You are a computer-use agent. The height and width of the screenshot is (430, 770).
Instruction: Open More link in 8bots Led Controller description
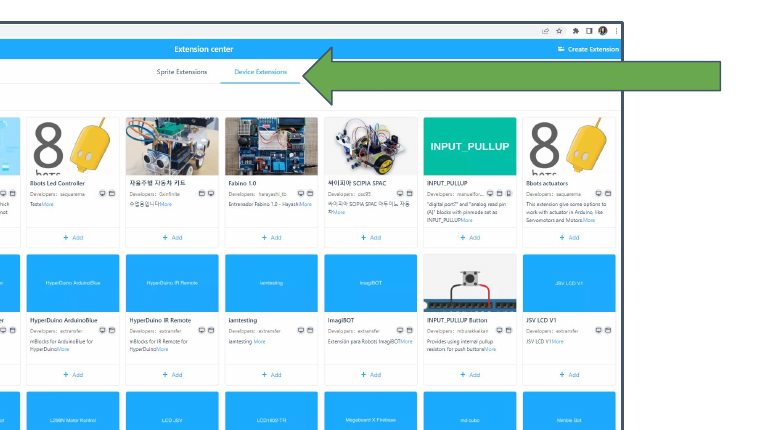click(x=48, y=204)
